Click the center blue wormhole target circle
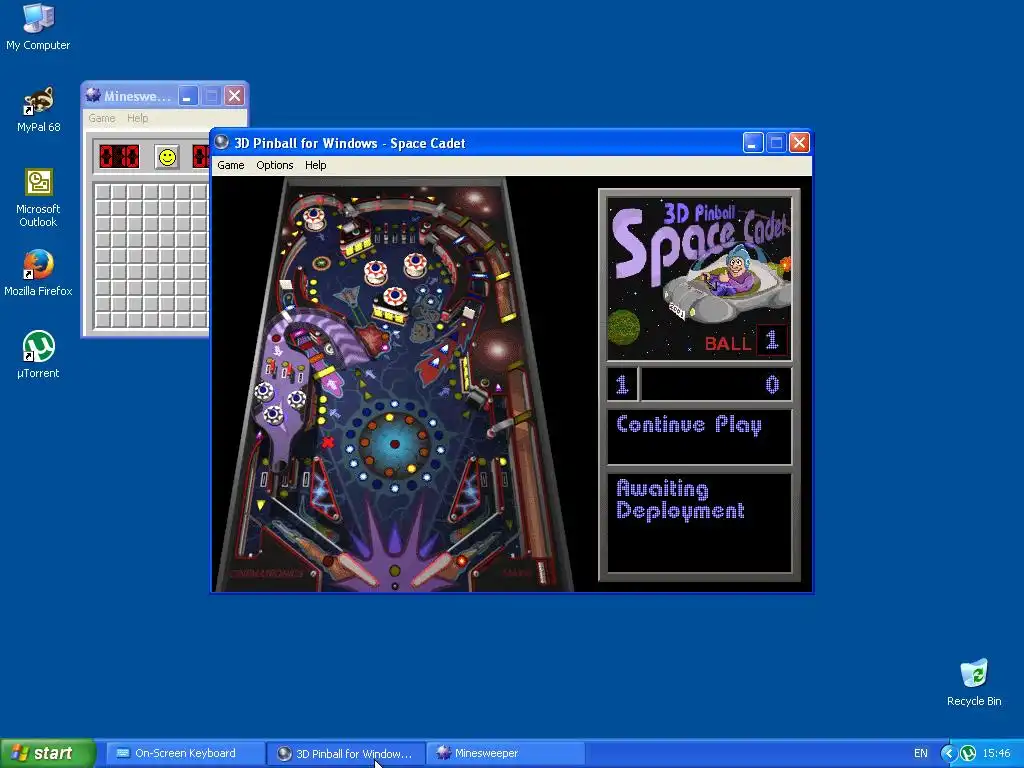1024x768 pixels. pos(394,444)
